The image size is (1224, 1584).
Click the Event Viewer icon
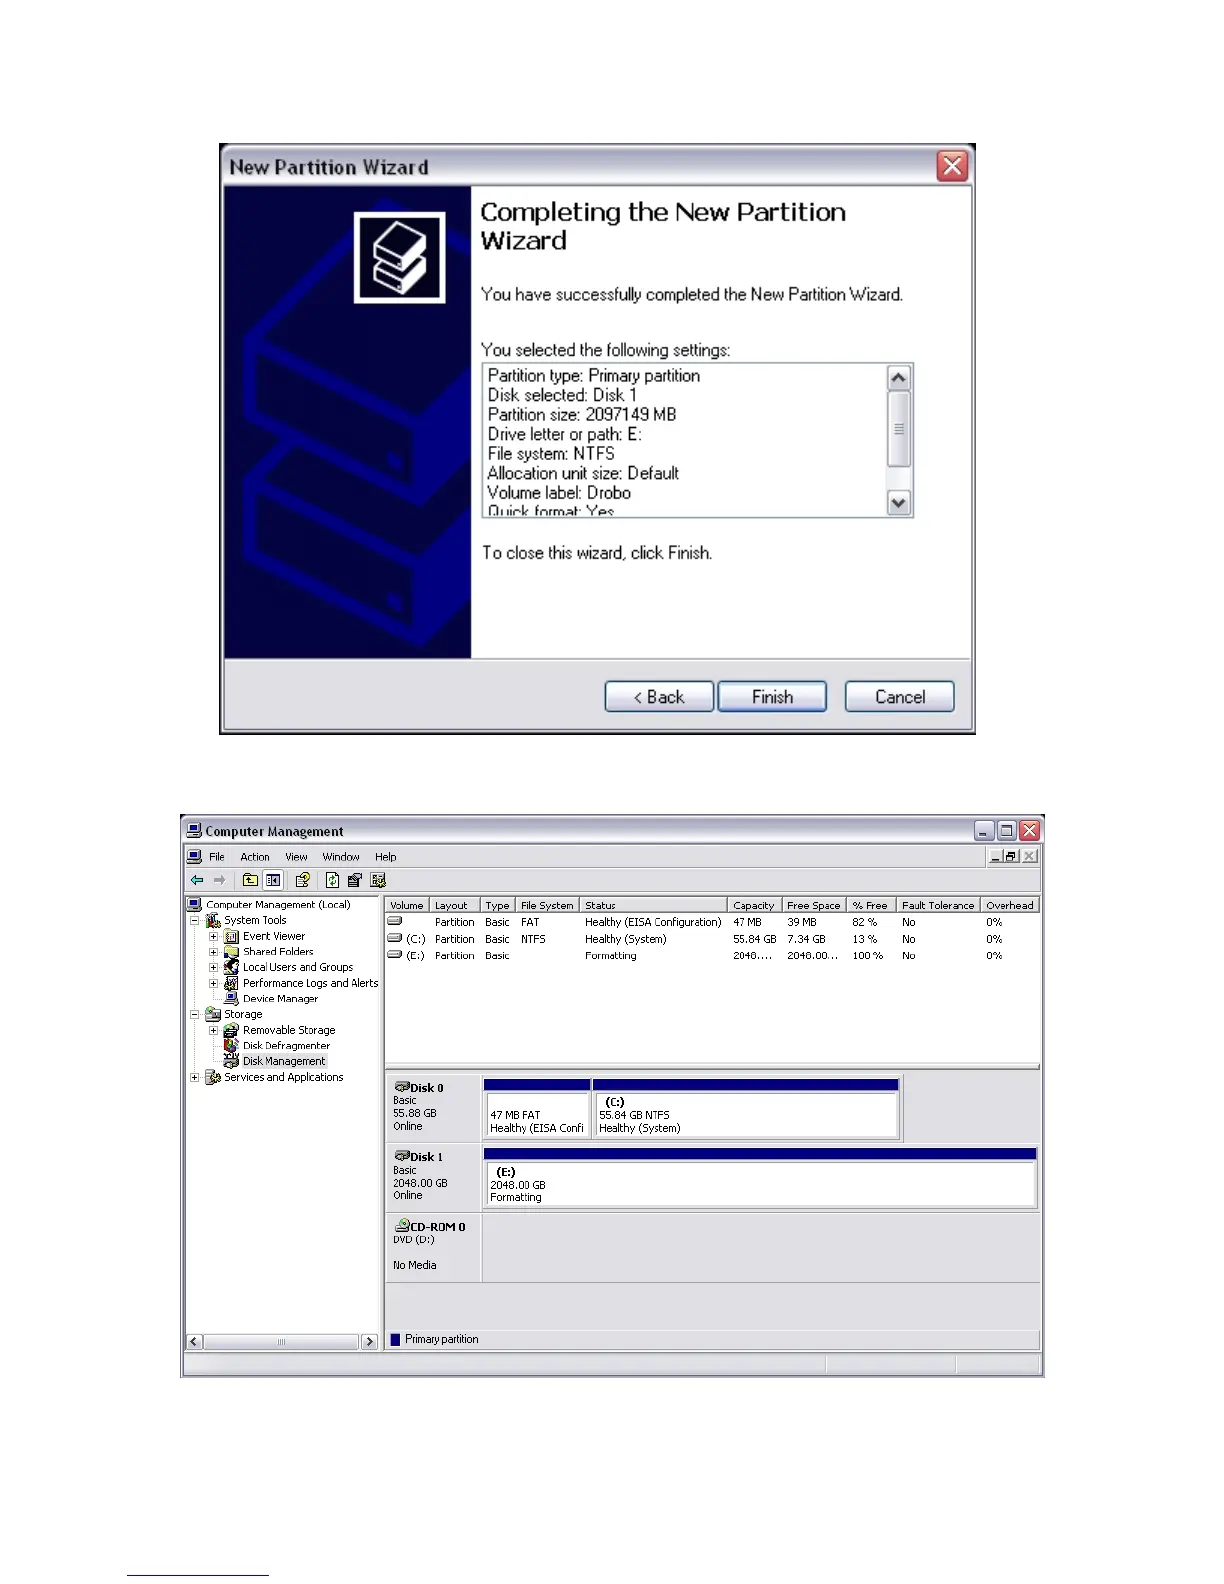(231, 936)
